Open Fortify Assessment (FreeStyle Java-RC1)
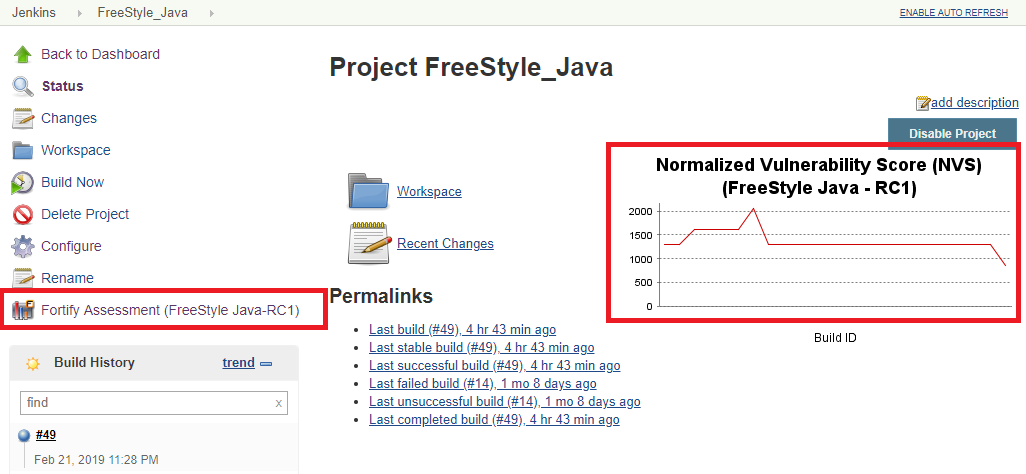Viewport: 1026px width, 474px height. point(170,310)
